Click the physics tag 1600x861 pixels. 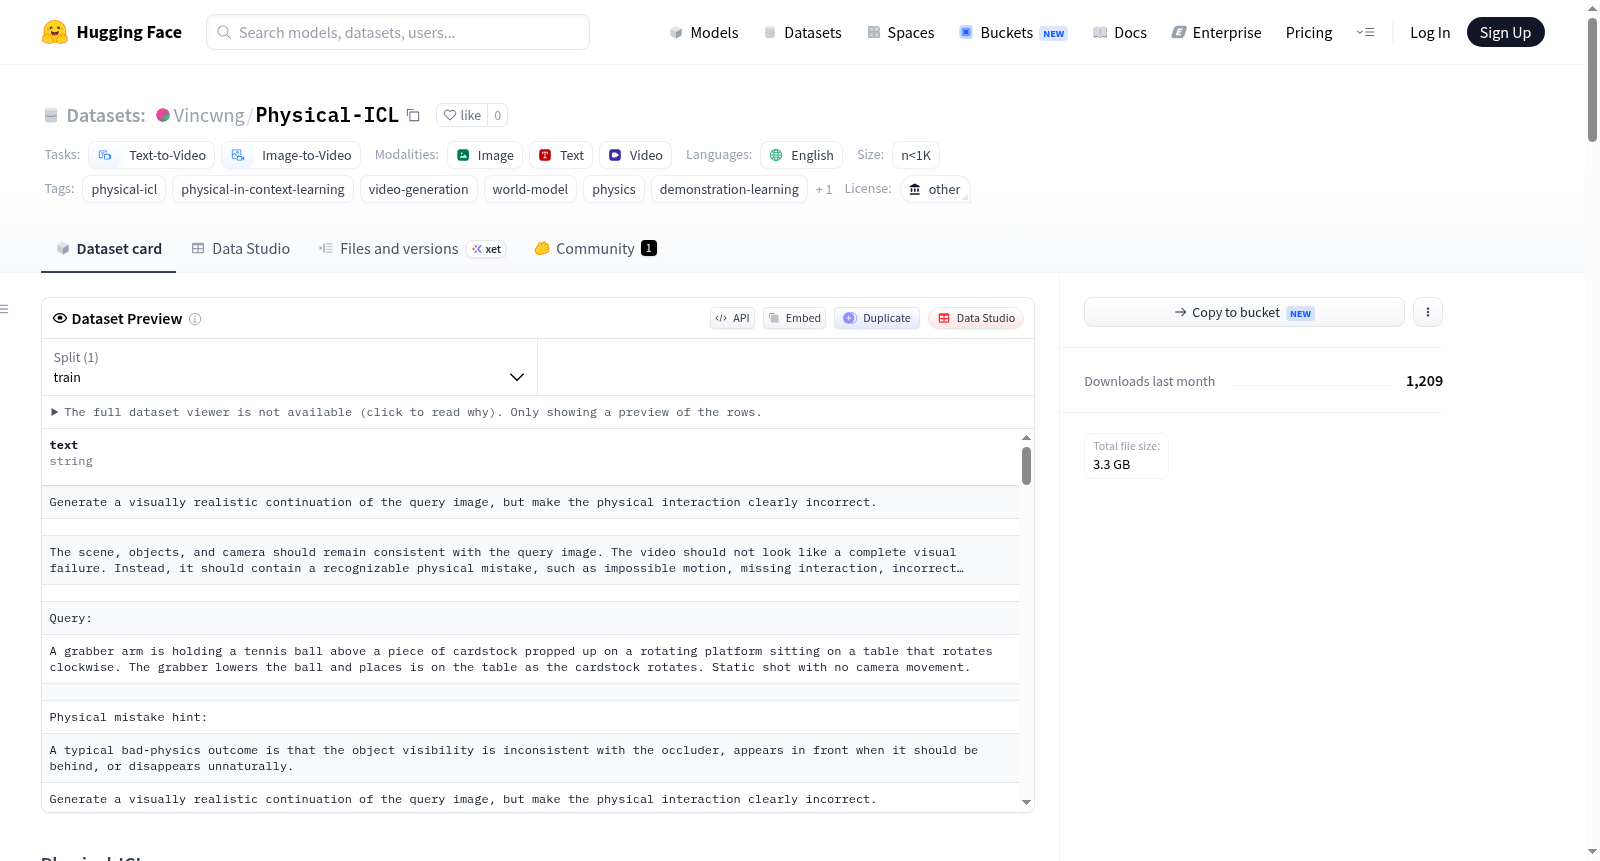click(x=614, y=189)
